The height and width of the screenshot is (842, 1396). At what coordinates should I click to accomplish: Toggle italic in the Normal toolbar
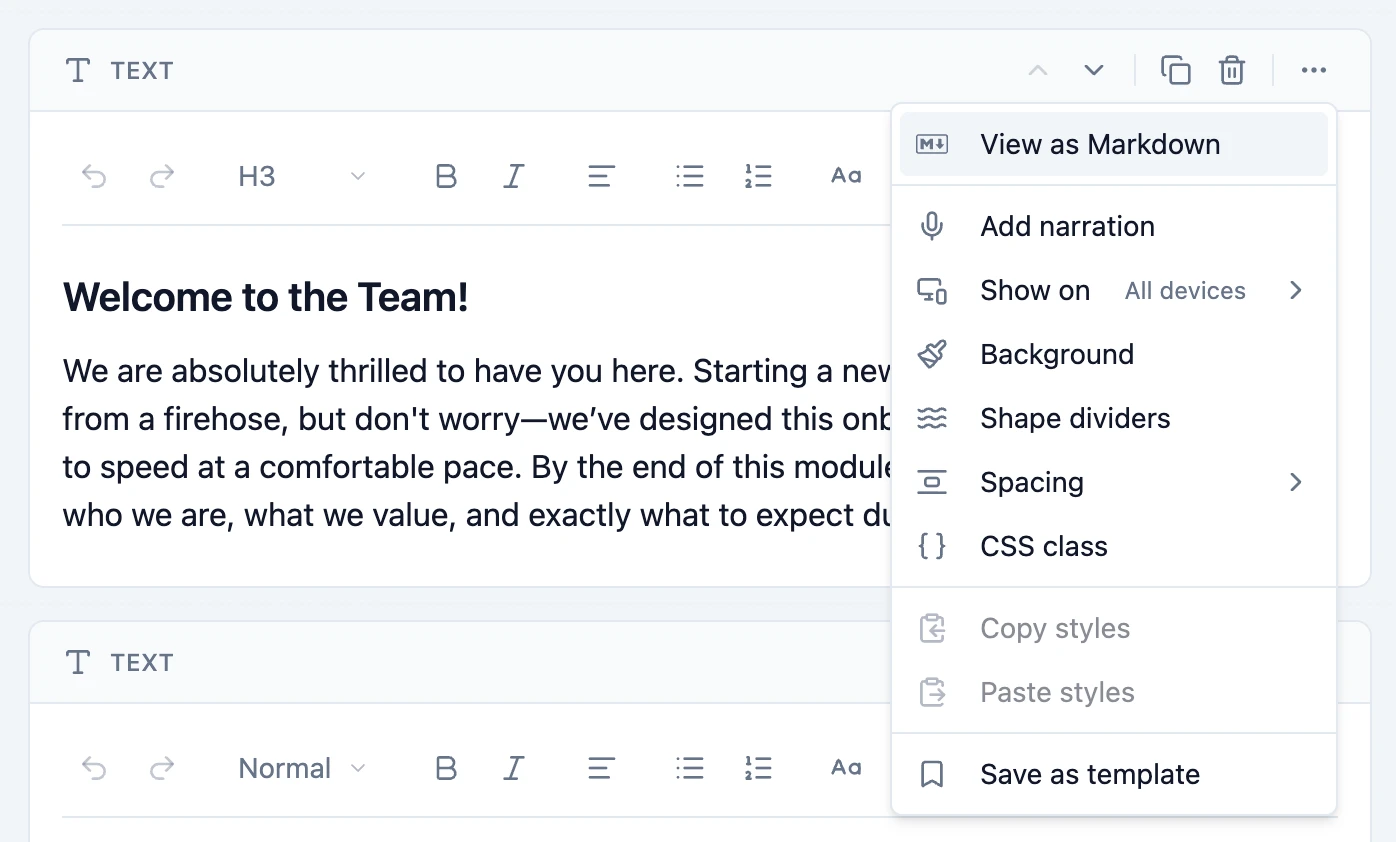(x=514, y=769)
